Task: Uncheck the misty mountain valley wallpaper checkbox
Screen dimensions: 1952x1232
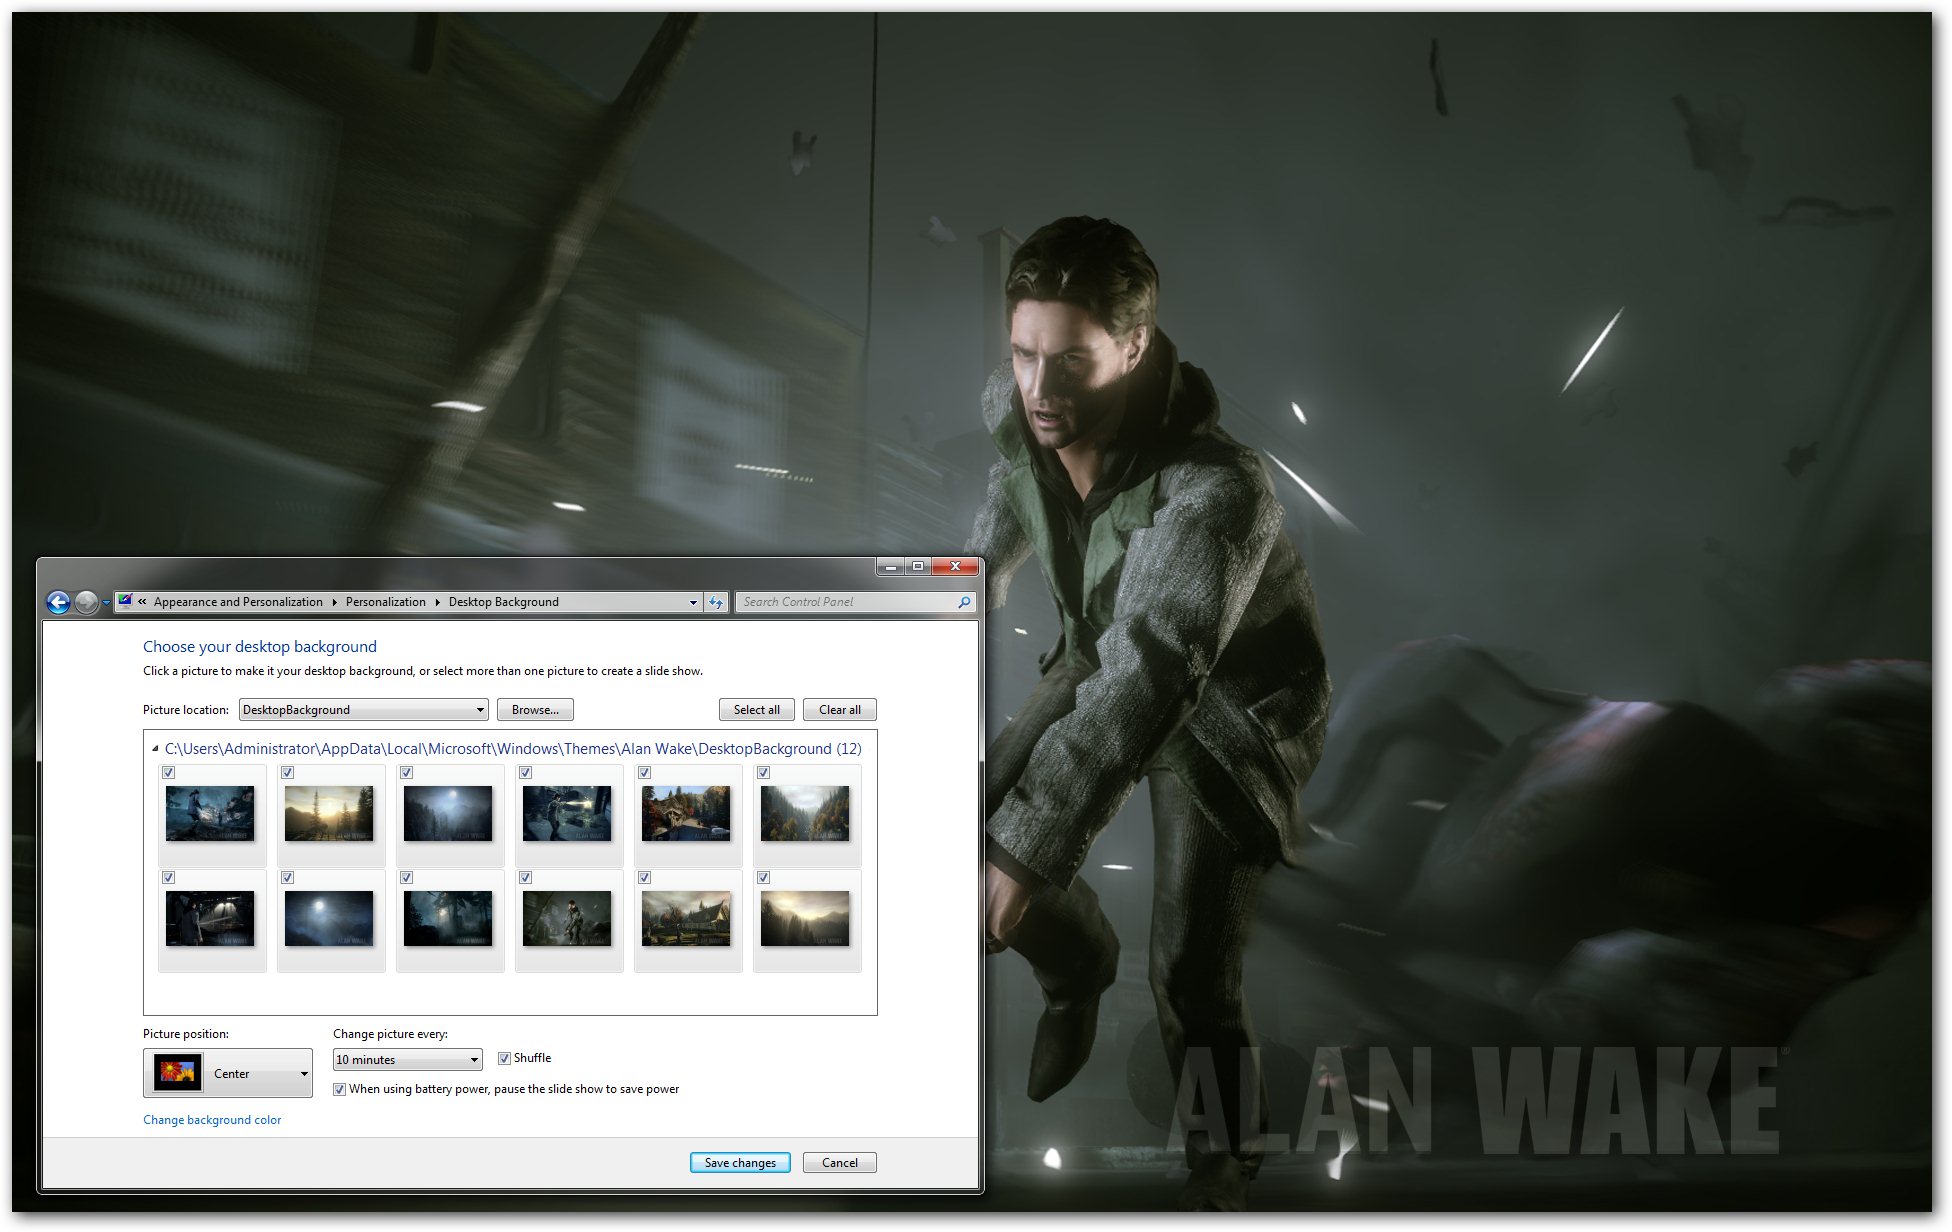Action: point(764,773)
